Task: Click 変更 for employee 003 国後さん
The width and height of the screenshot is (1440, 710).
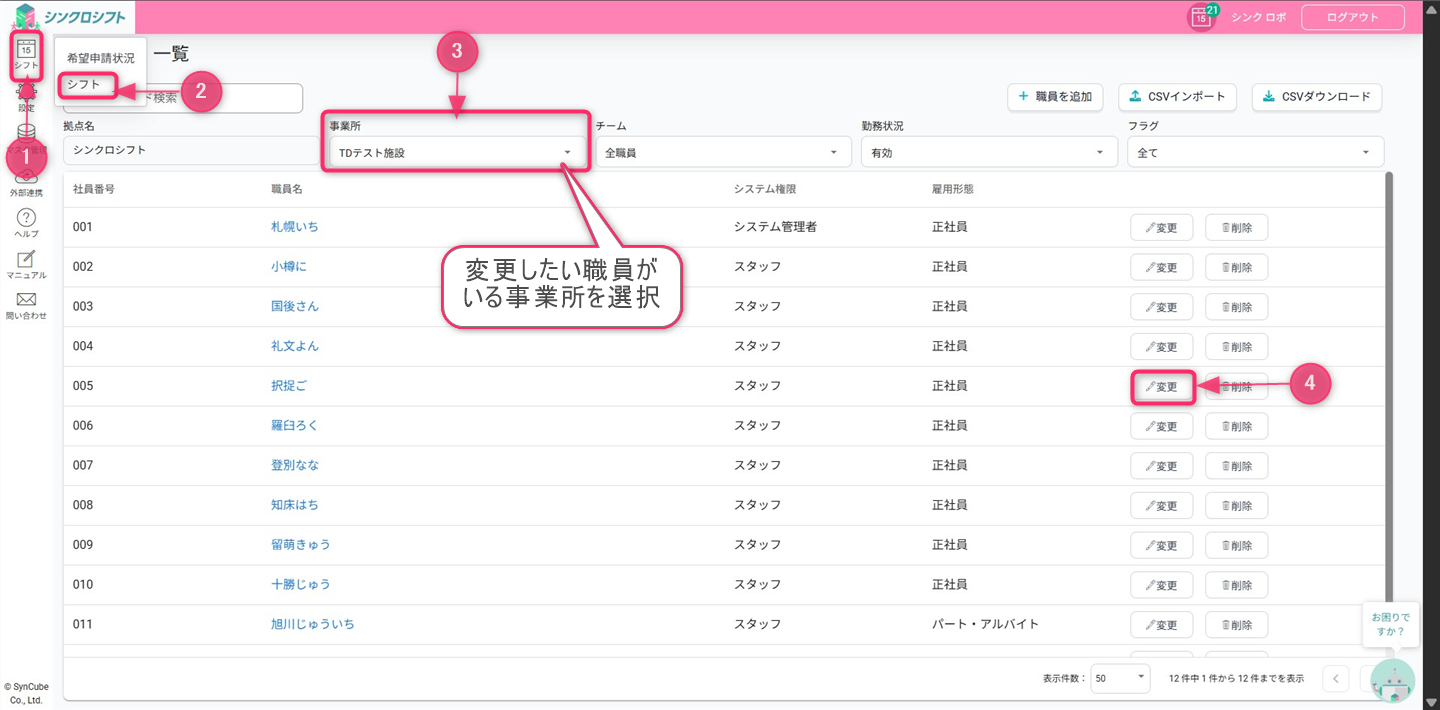Action: click(1161, 307)
